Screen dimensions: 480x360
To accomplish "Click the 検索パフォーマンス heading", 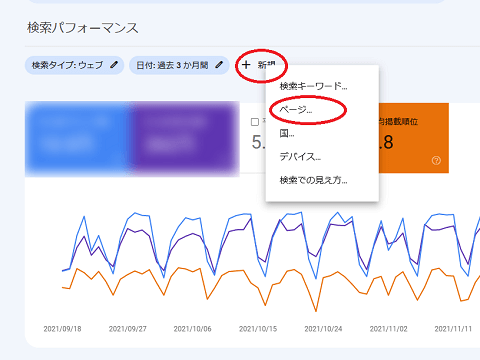I will coord(82,28).
